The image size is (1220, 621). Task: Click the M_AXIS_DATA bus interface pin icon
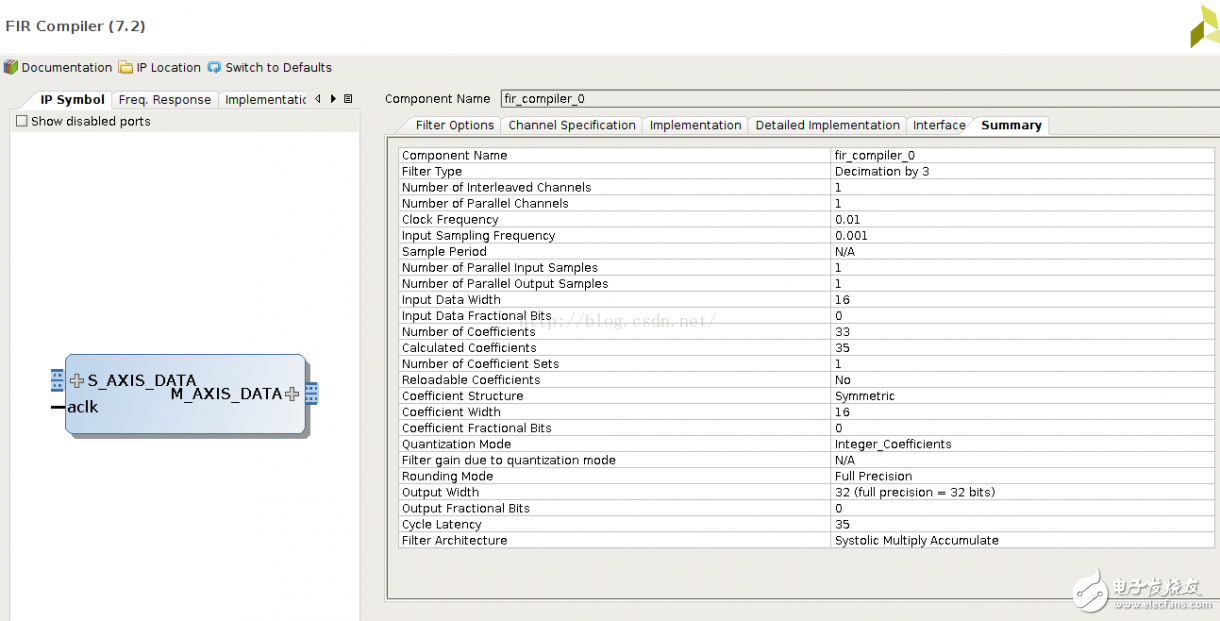[x=312, y=393]
